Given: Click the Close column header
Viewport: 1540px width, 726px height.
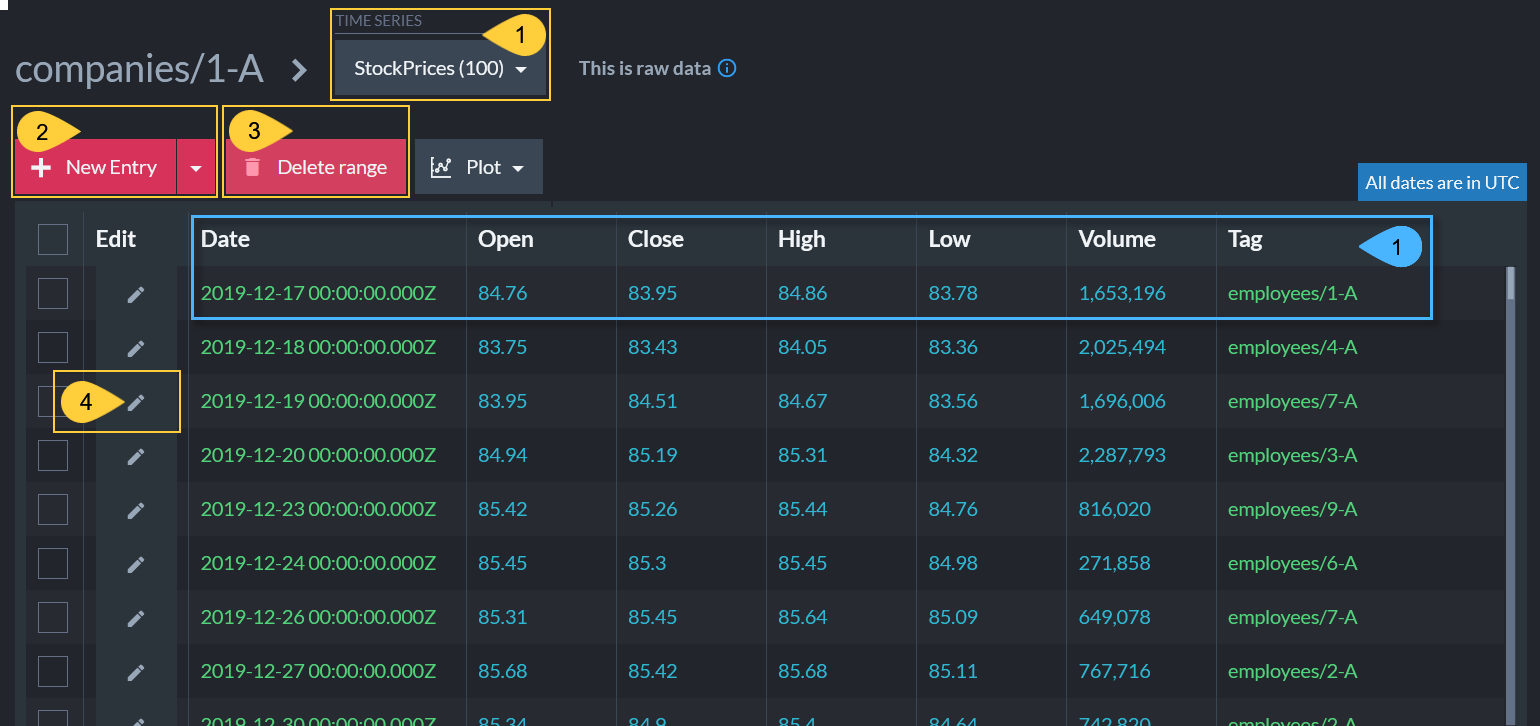Looking at the screenshot, I should (x=656, y=239).
